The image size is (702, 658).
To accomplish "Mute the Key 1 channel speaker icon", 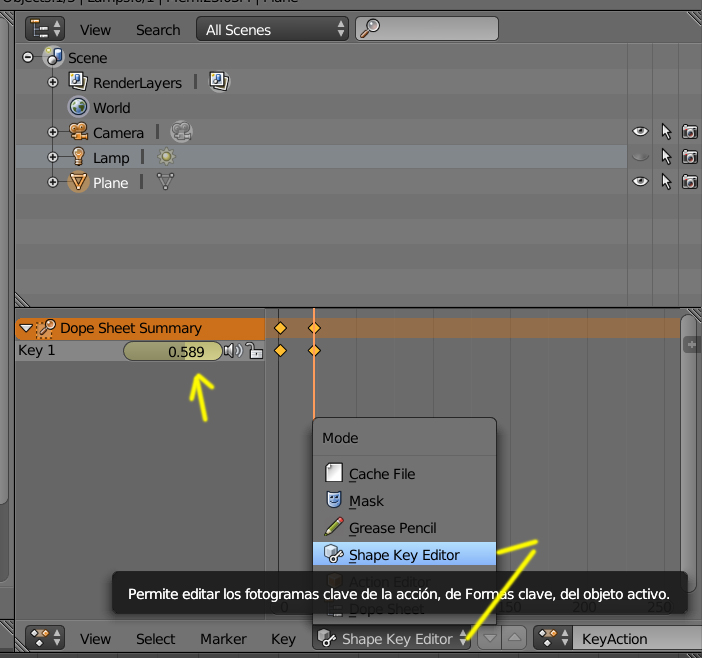I will 233,351.
